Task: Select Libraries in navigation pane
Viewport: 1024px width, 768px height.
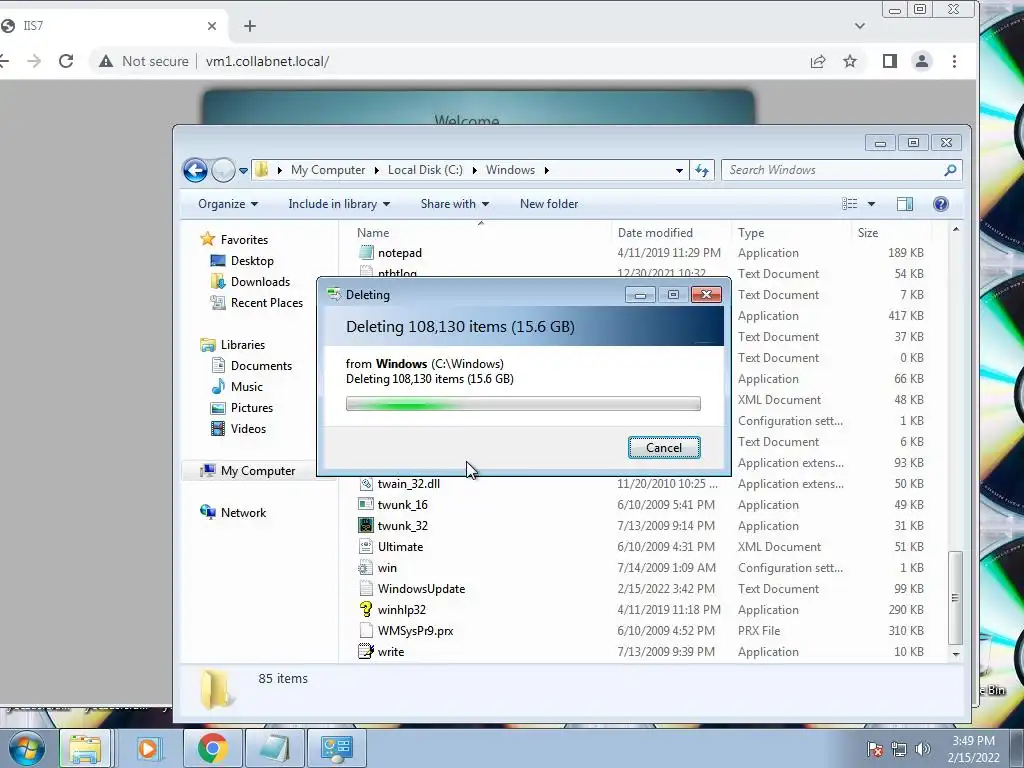Action: (242, 345)
